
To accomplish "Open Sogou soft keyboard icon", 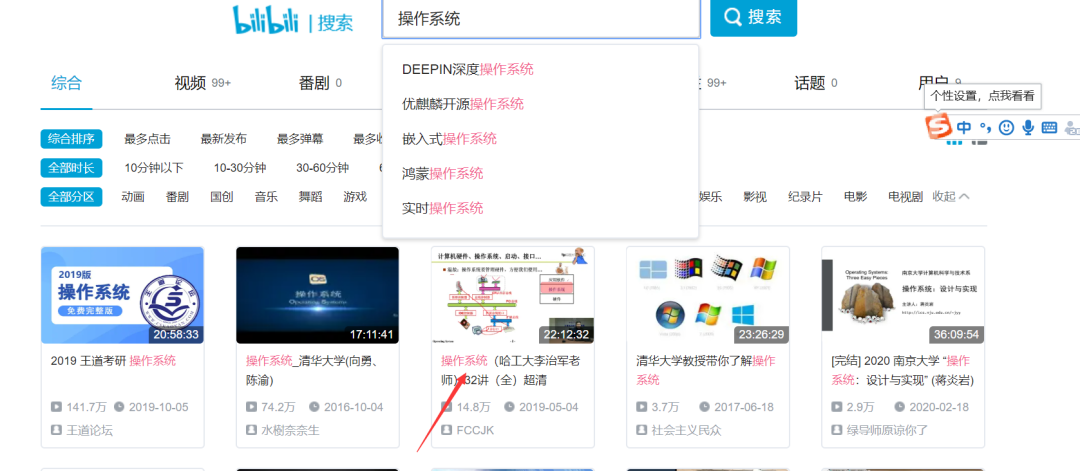I will coord(1049,127).
